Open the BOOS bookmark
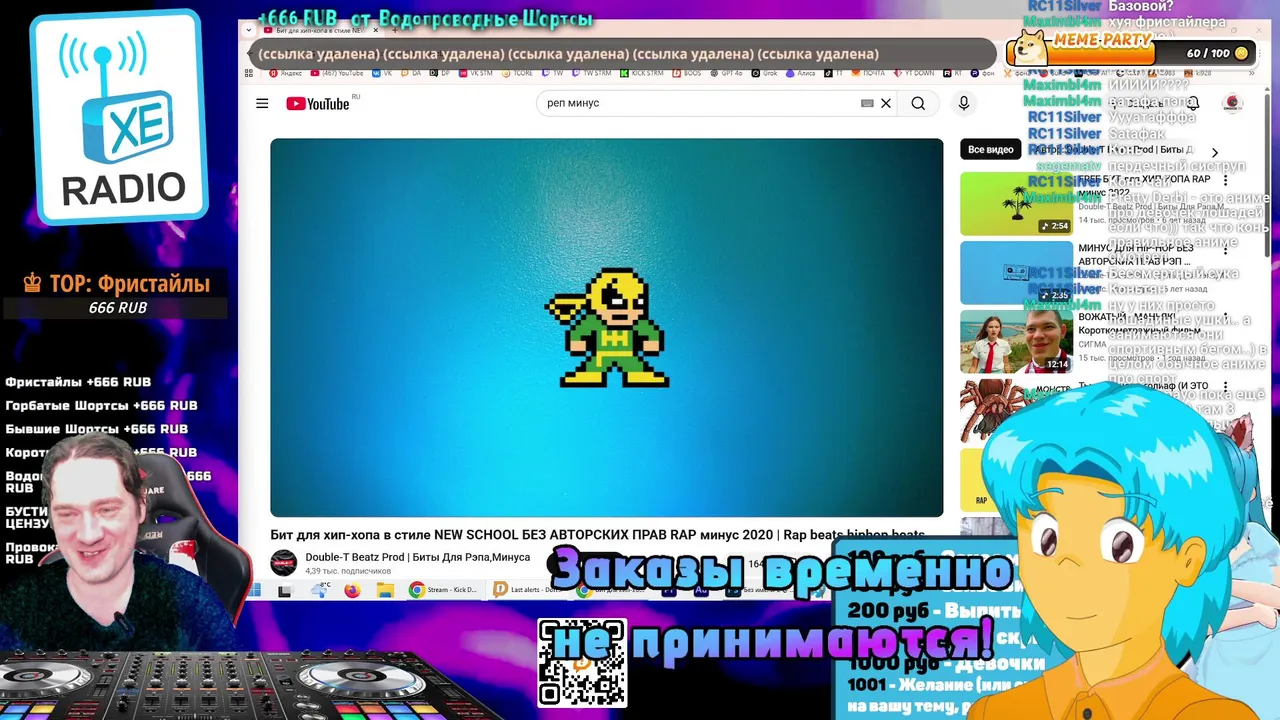The width and height of the screenshot is (1280, 720). click(x=687, y=73)
